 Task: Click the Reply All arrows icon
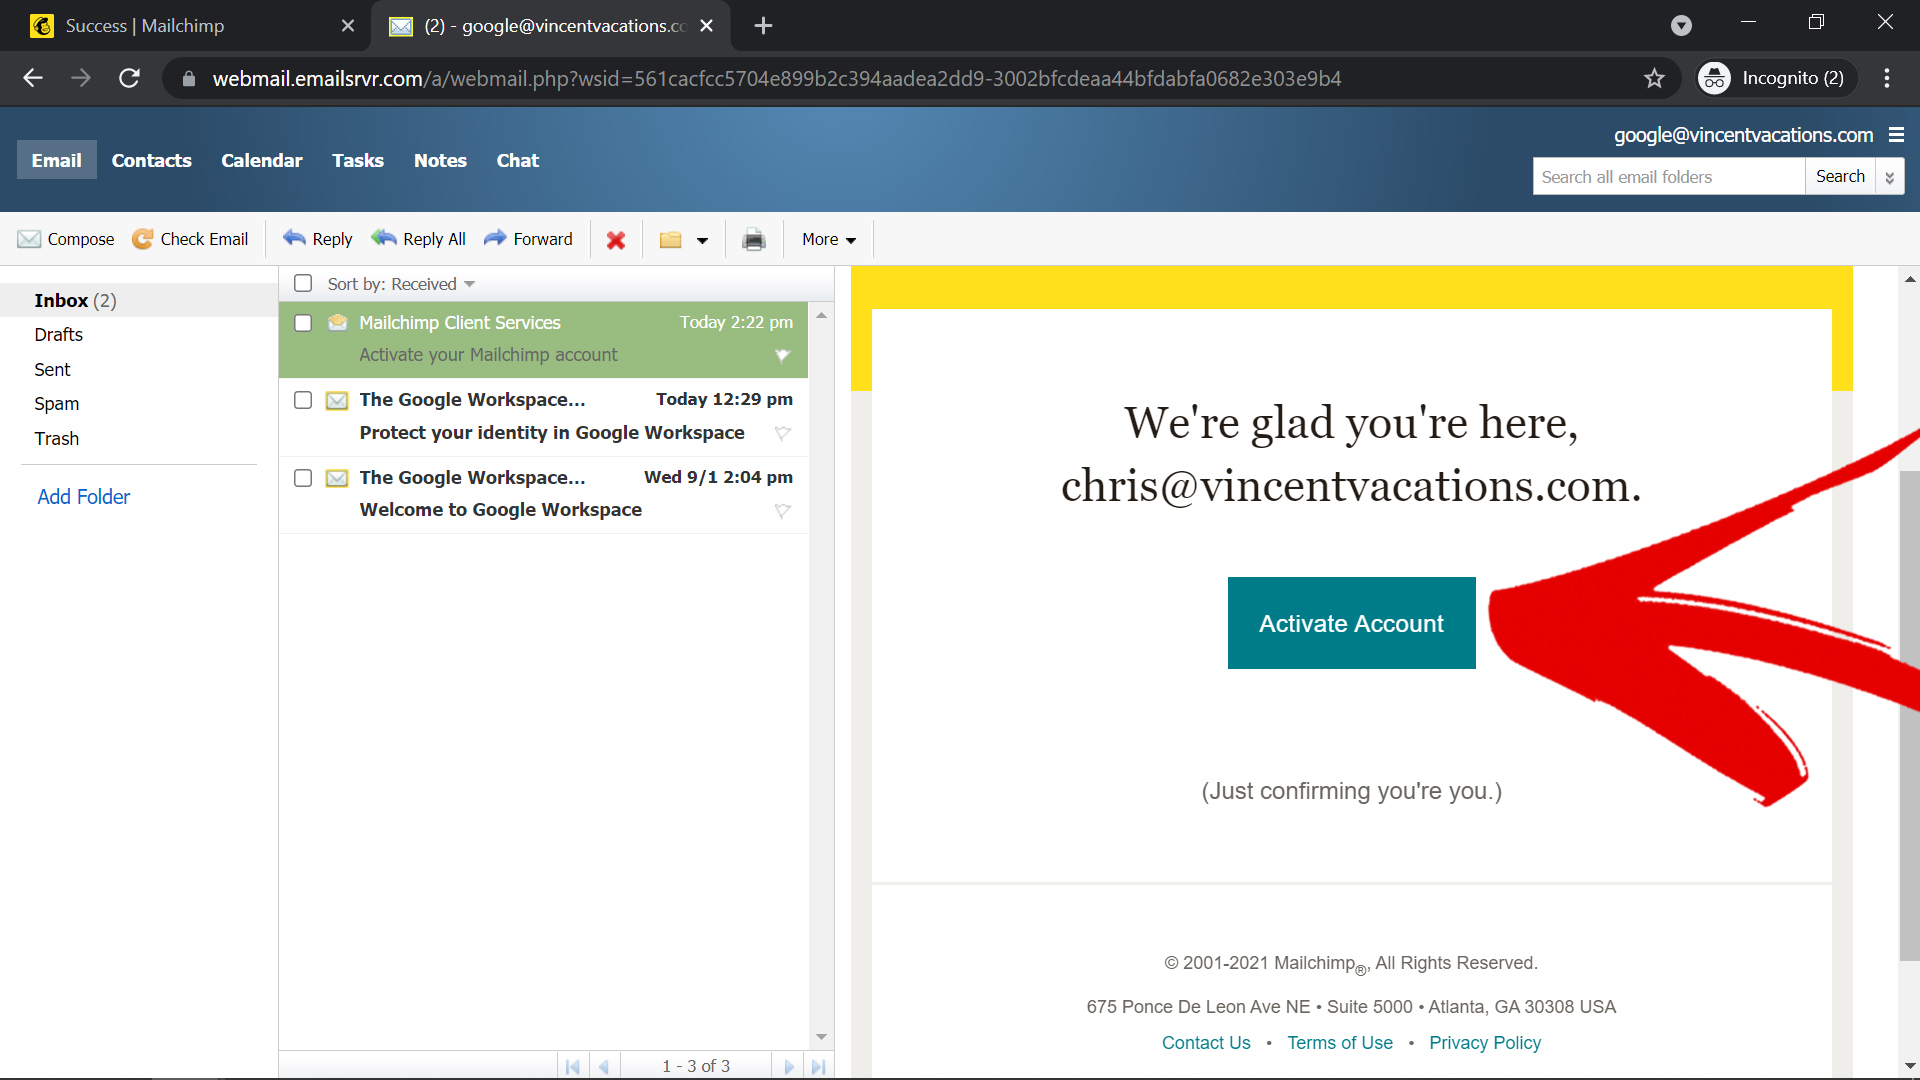click(384, 238)
